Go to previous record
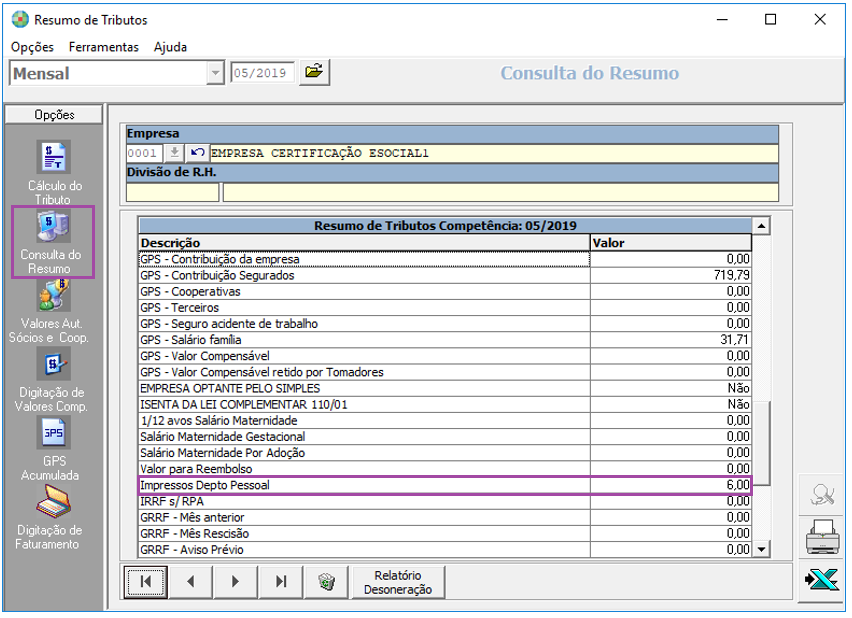 (x=191, y=582)
